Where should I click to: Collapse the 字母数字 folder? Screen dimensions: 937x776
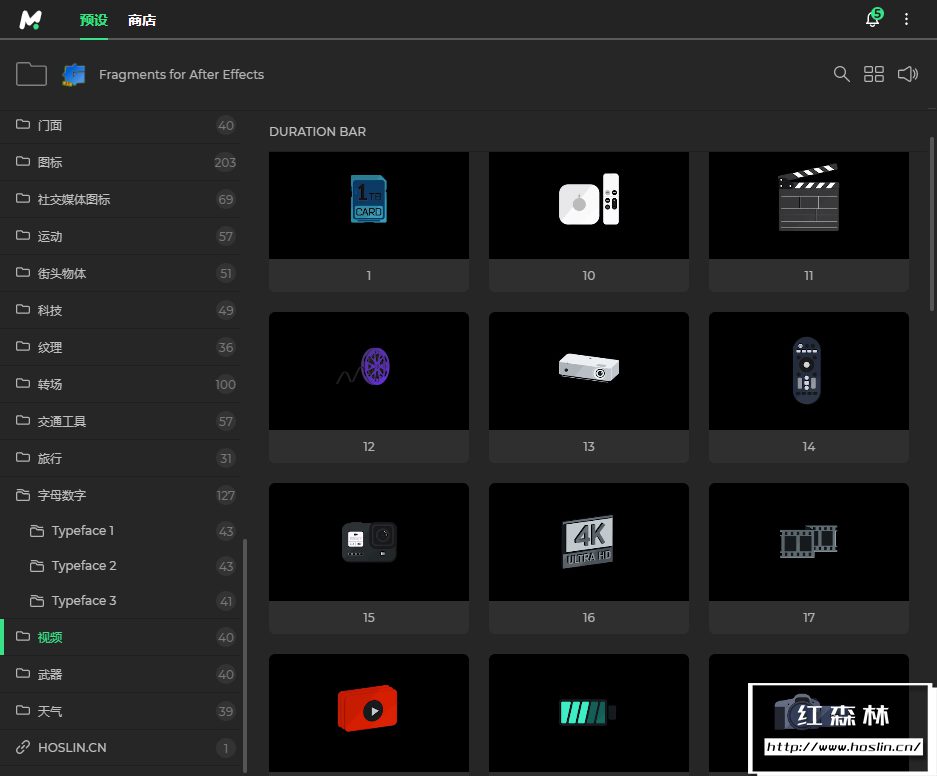(62, 495)
